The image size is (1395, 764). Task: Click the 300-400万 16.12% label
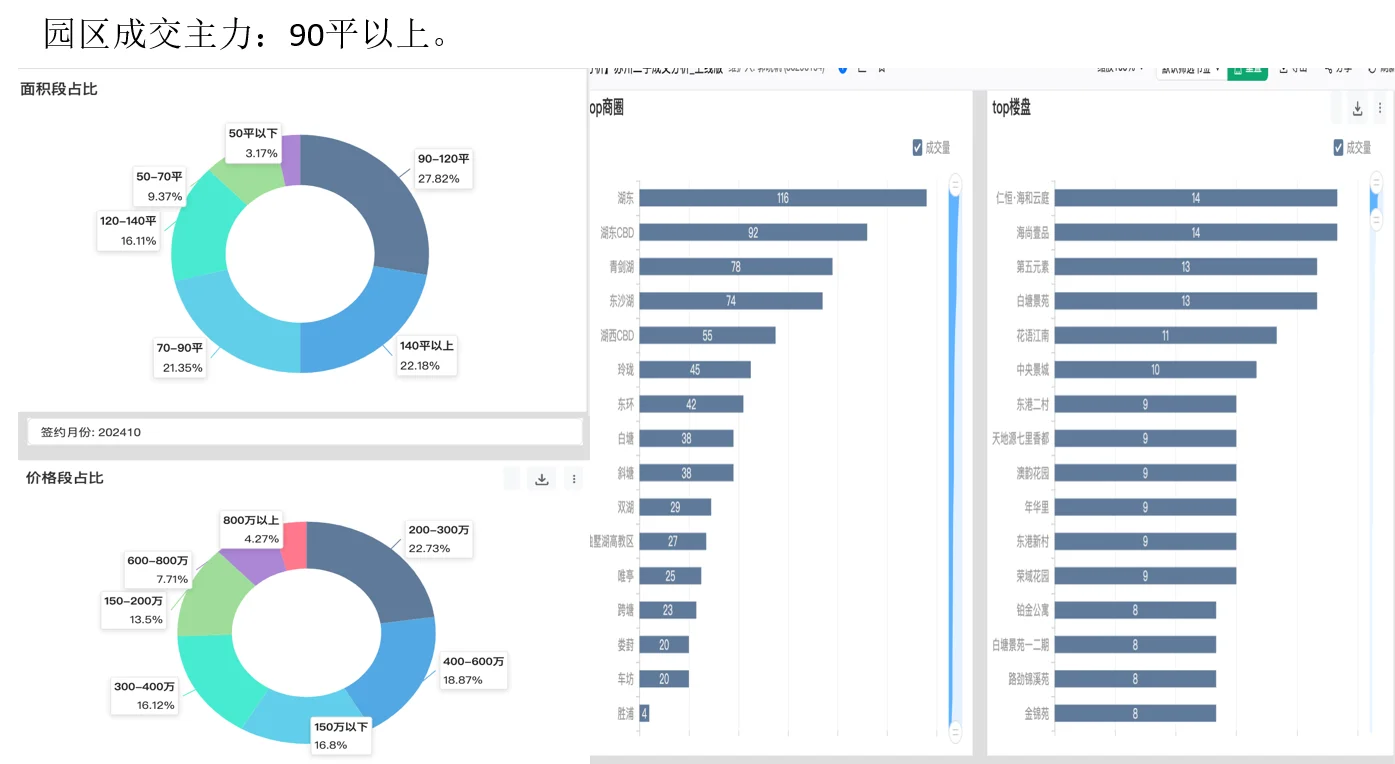point(144,696)
